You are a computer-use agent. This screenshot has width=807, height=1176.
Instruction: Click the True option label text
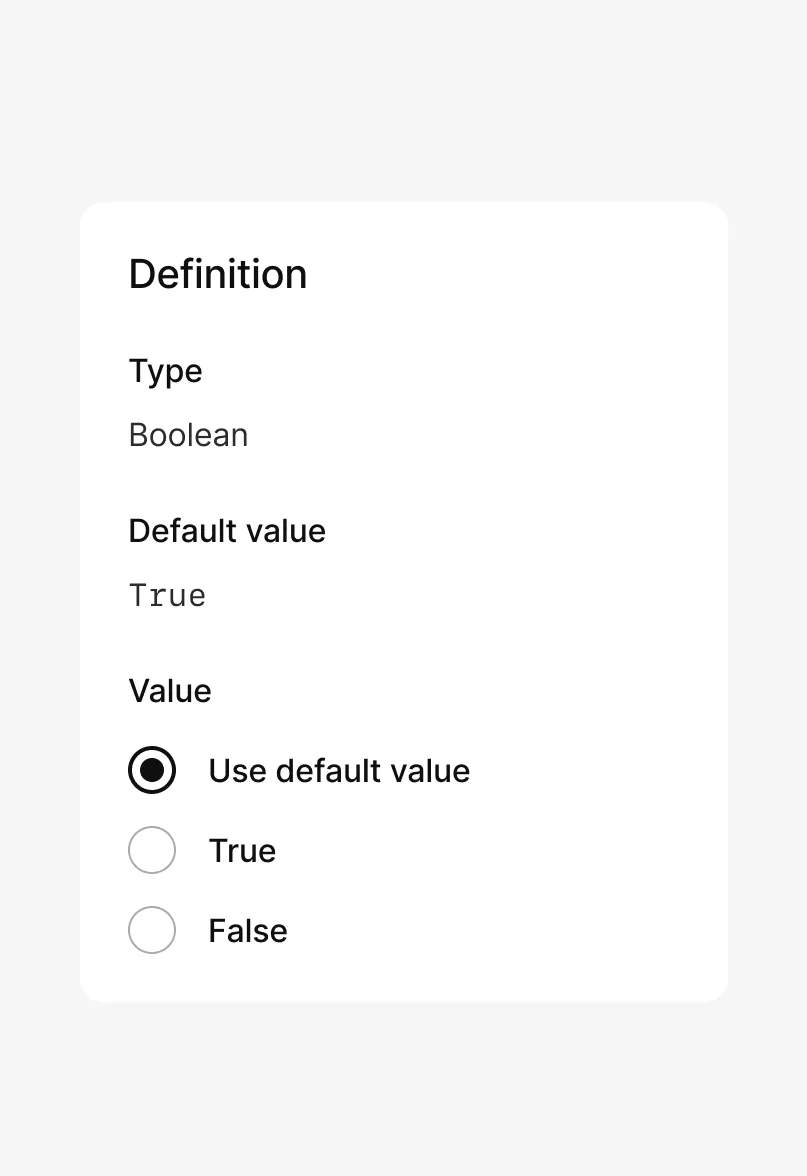point(242,851)
